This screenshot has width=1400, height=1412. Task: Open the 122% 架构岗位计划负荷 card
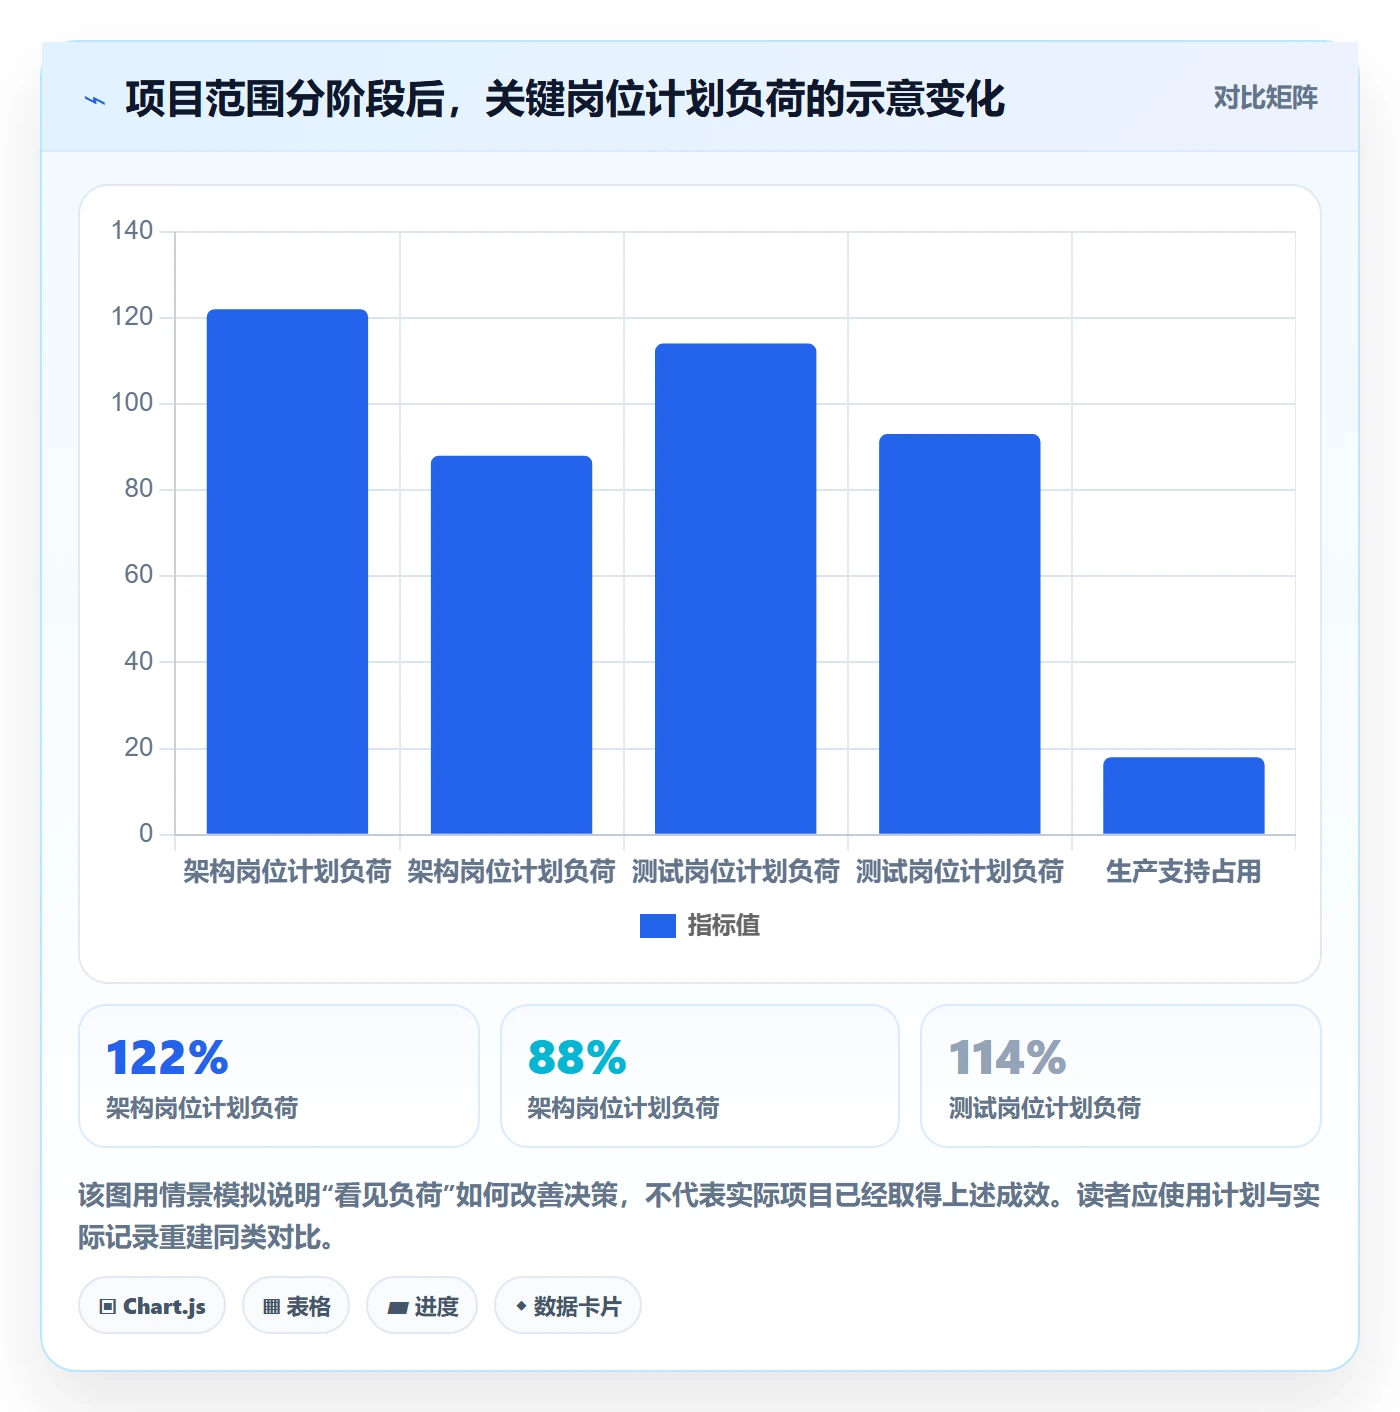pos(279,1076)
